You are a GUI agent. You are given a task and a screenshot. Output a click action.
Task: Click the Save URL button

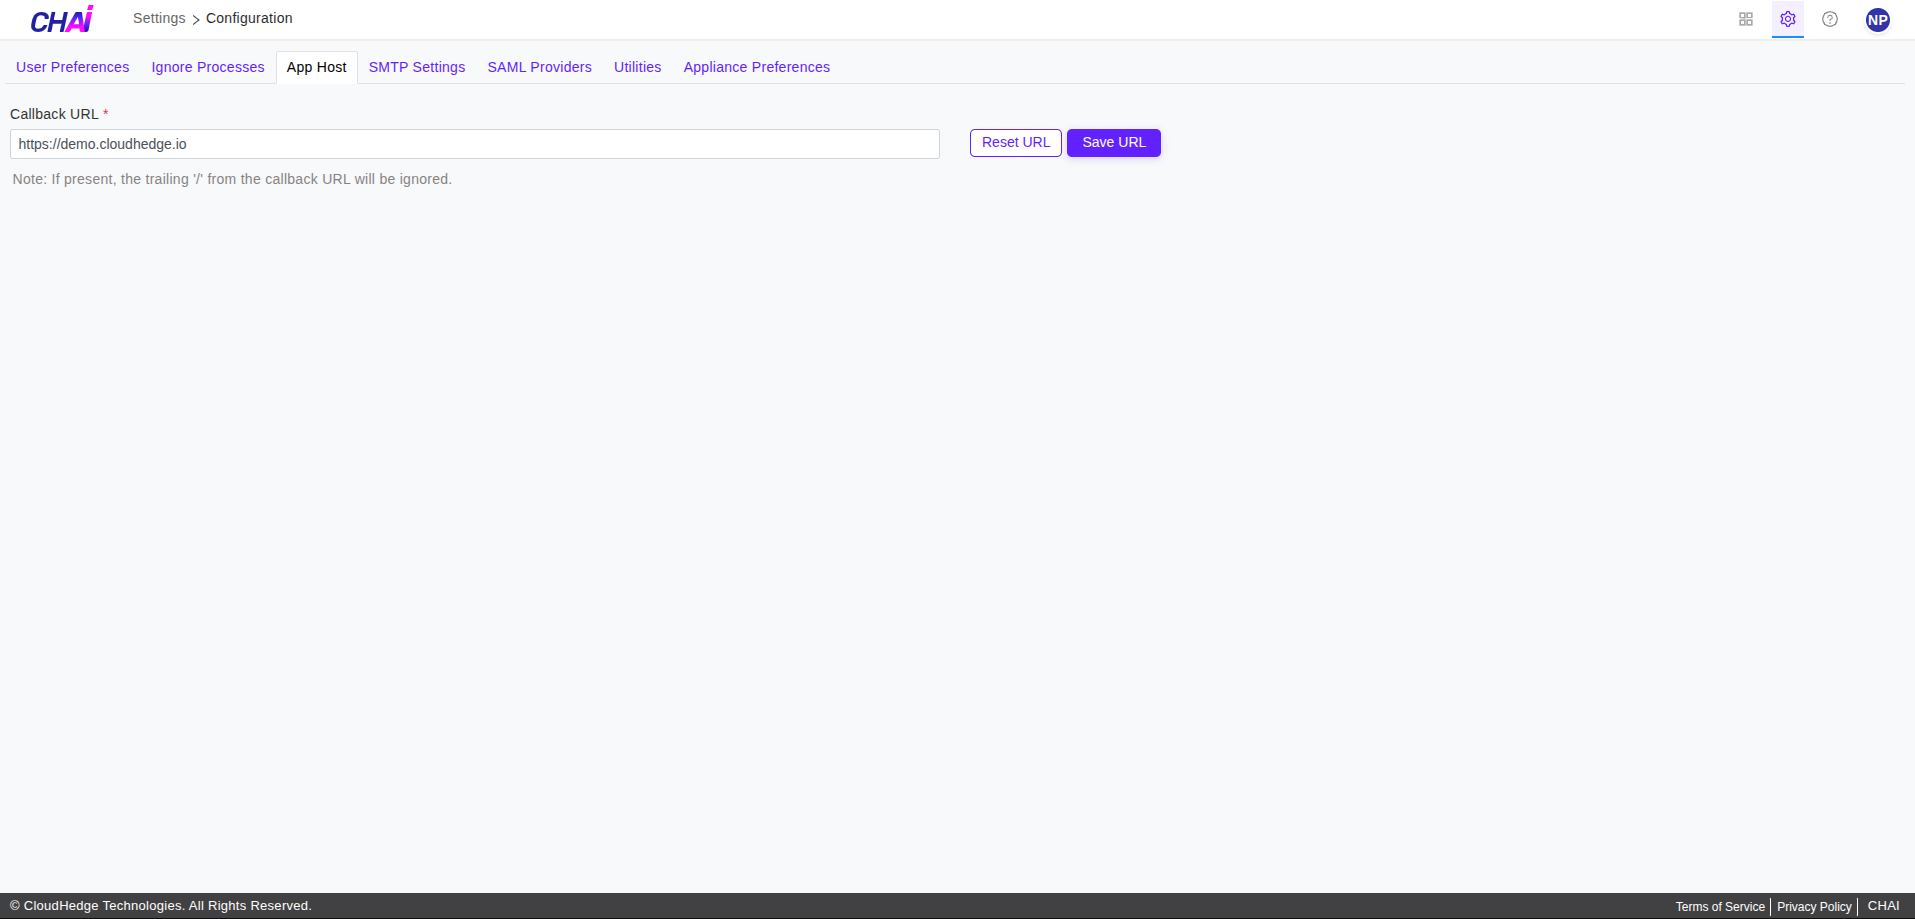click(1113, 143)
